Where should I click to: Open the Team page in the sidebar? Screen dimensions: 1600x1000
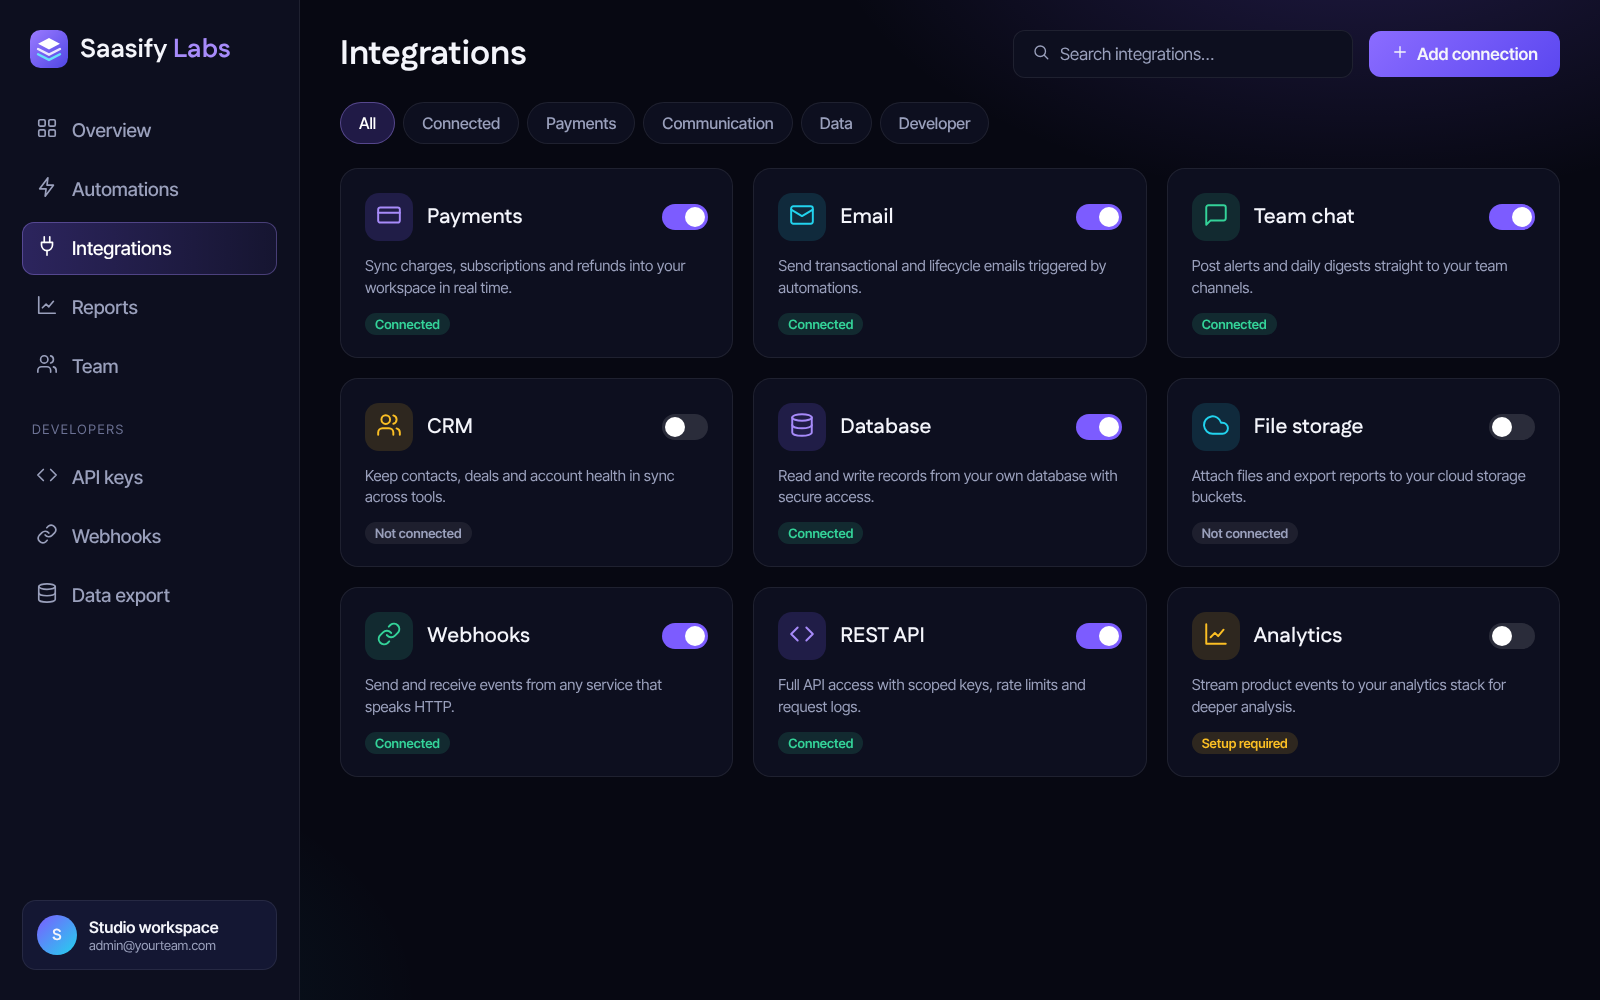(x=149, y=366)
